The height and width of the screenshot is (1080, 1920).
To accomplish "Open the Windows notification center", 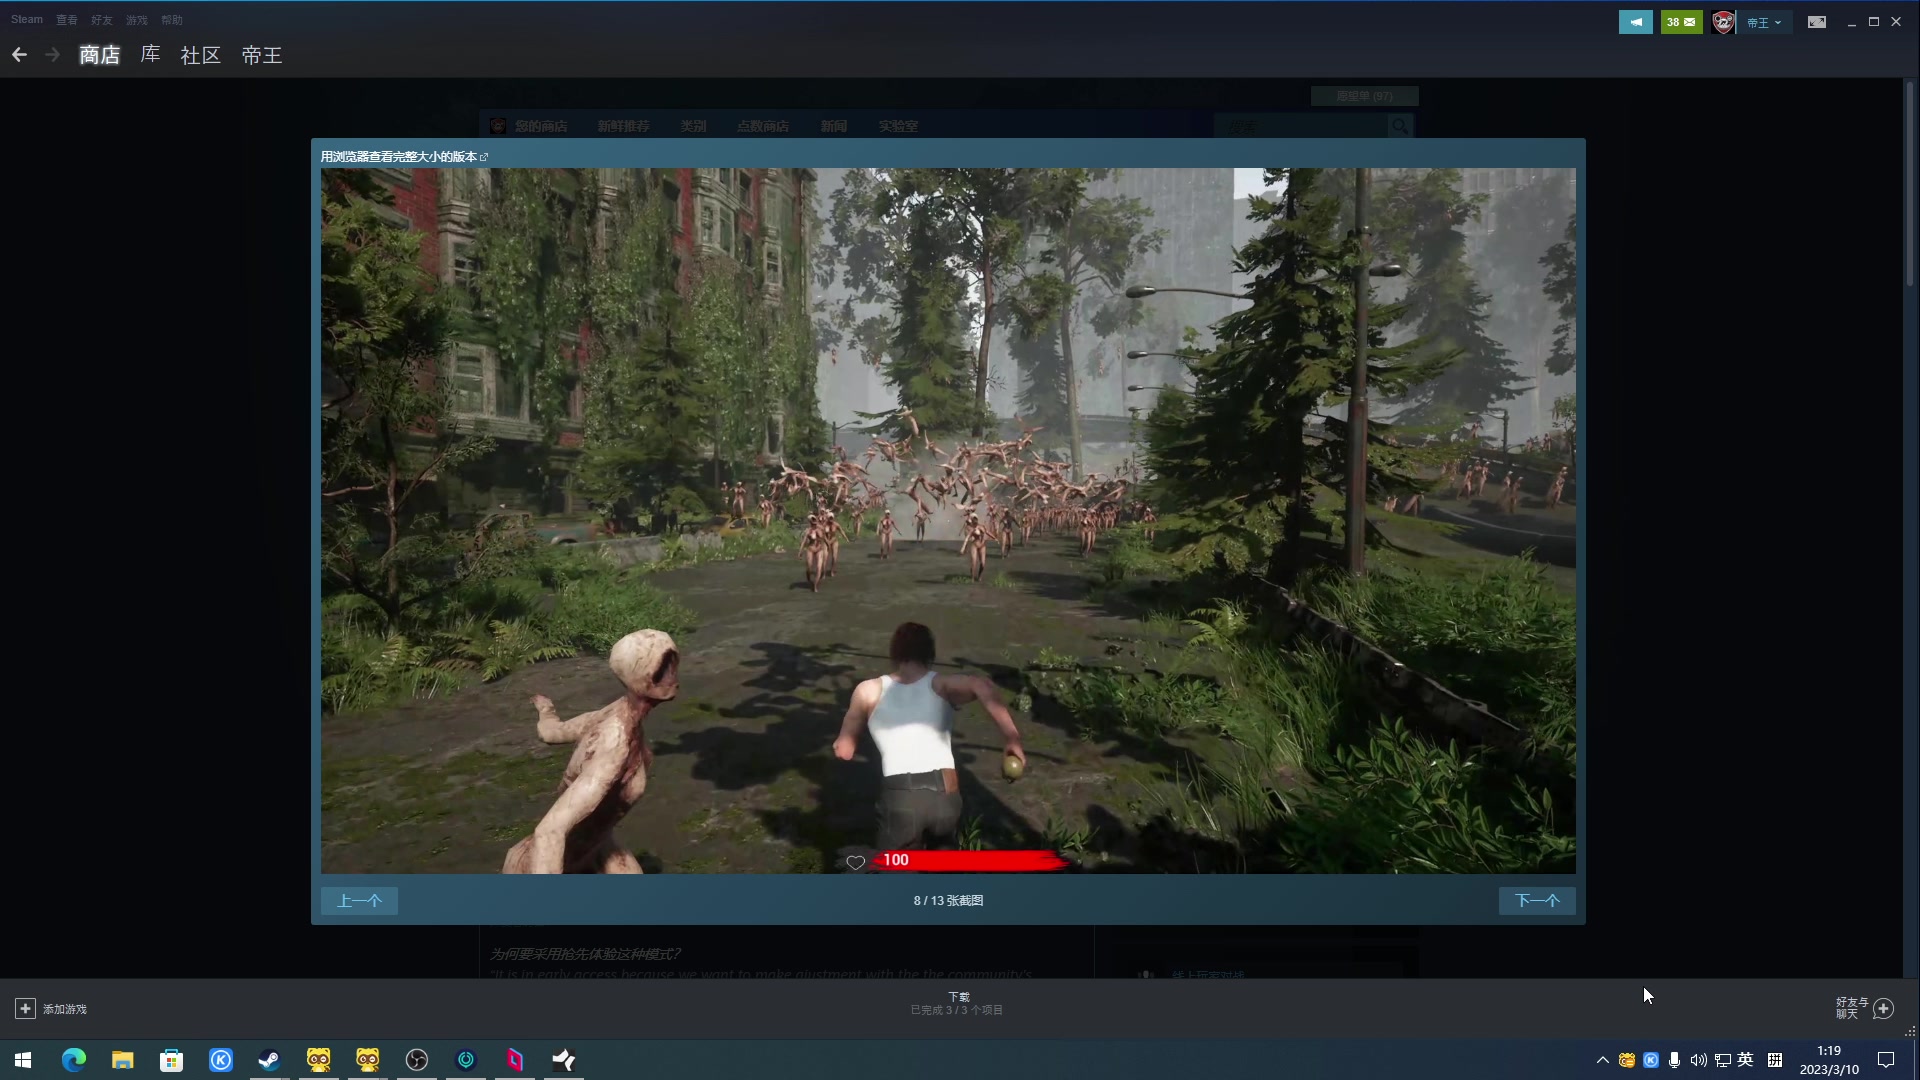I will click(x=1886, y=1060).
